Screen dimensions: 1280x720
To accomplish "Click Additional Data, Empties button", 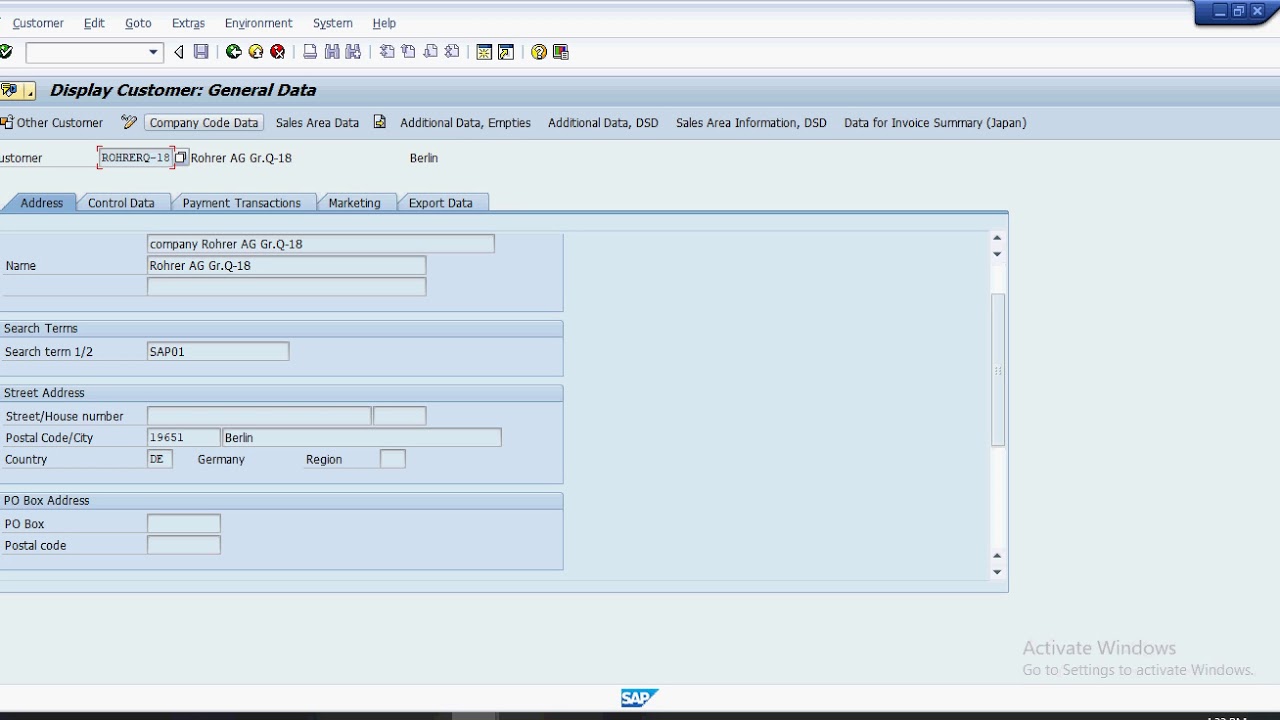I will click(x=465, y=123).
